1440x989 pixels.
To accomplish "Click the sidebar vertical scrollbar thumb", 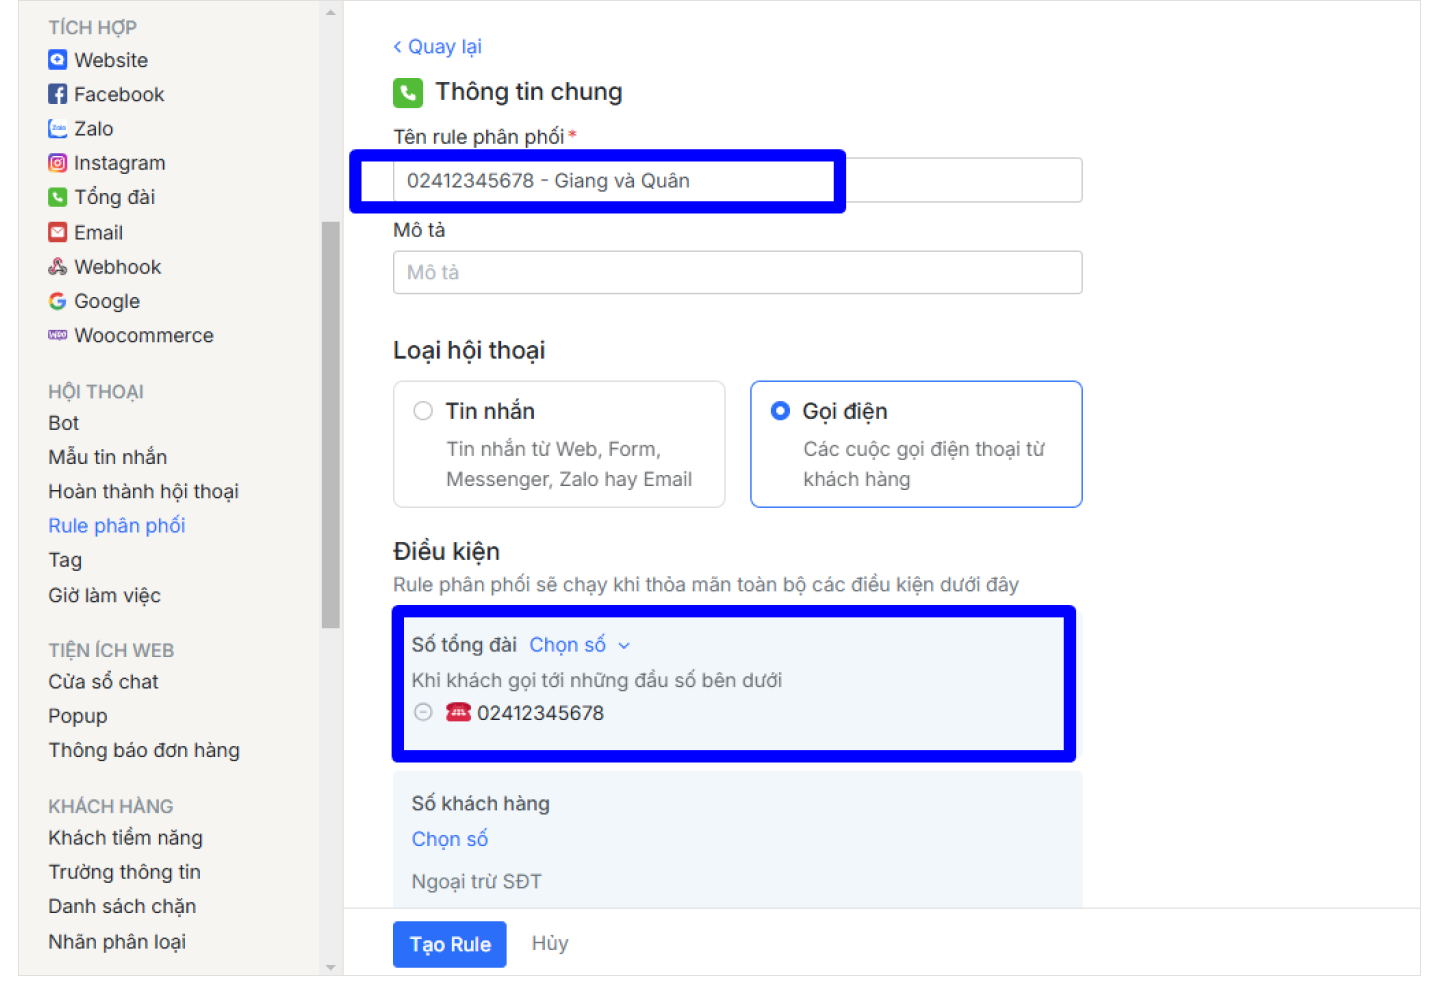I will (331, 425).
